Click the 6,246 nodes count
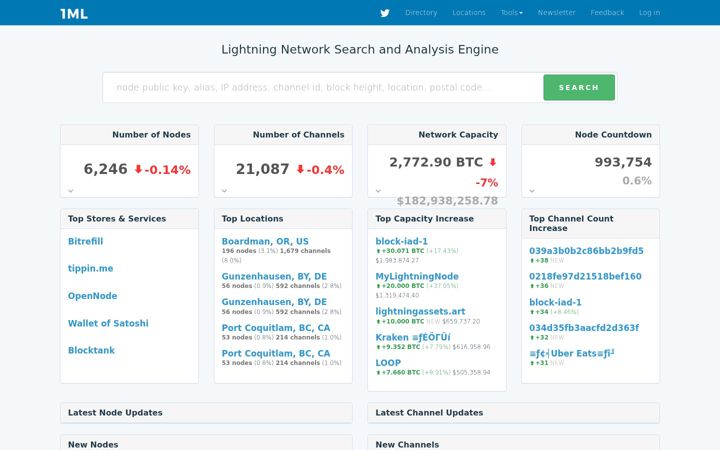 click(106, 169)
